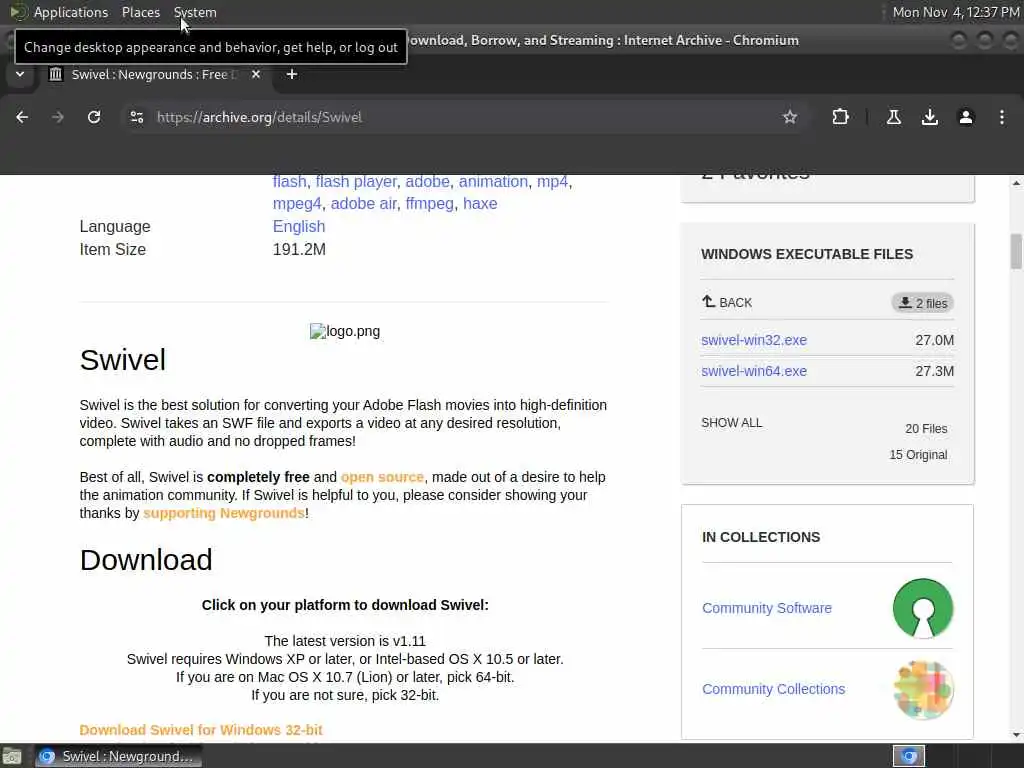
Task: Close the Swivel browser tab
Action: click(x=256, y=74)
